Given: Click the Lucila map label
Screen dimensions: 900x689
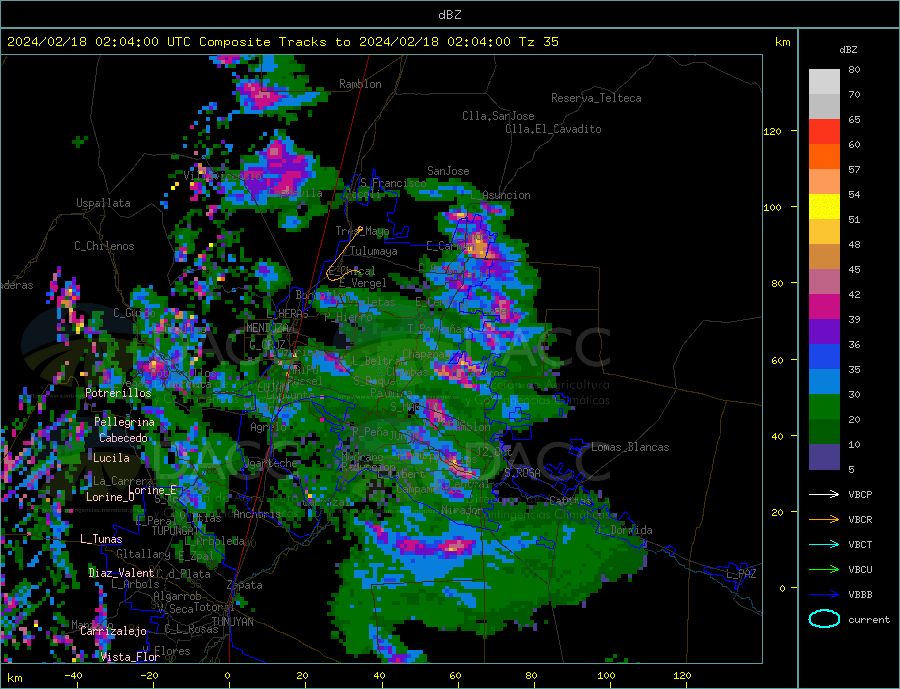Looking at the screenshot, I should point(111,458).
